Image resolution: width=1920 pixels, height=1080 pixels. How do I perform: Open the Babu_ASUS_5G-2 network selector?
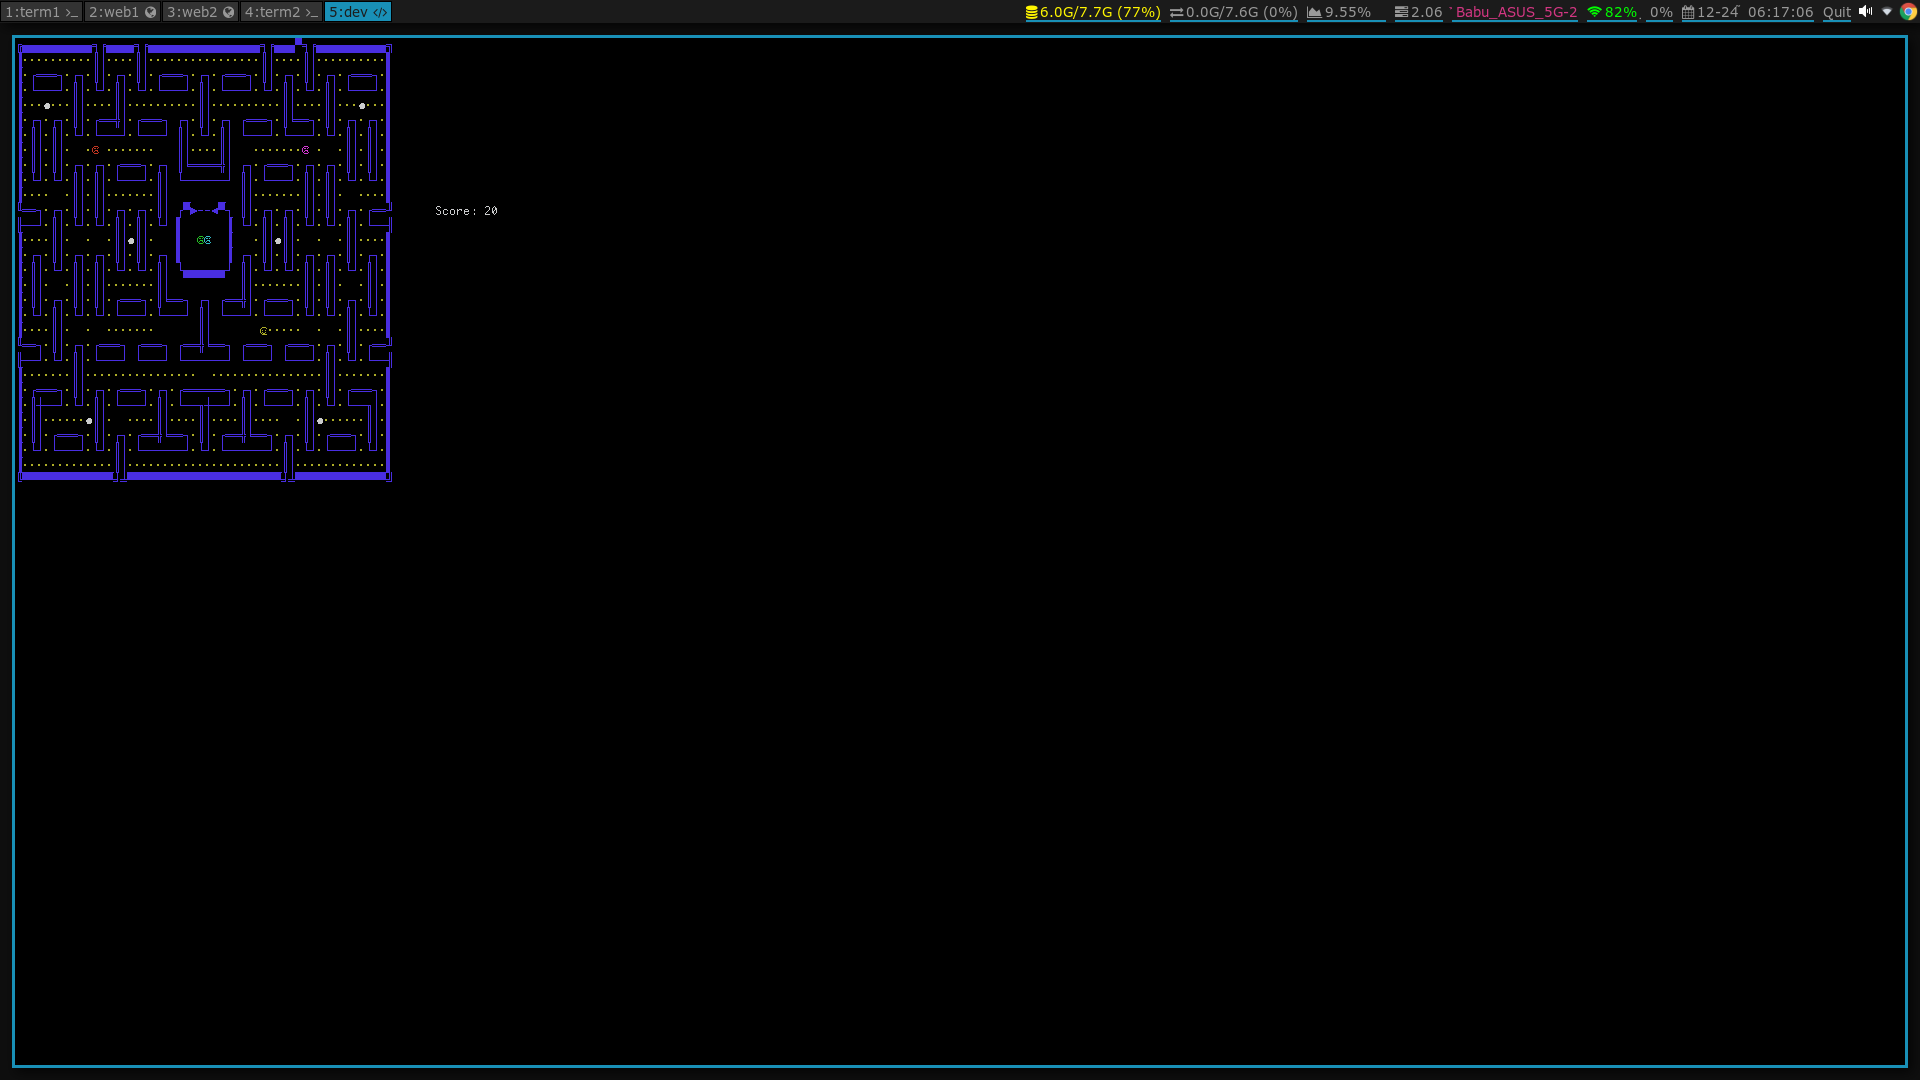coord(1514,12)
